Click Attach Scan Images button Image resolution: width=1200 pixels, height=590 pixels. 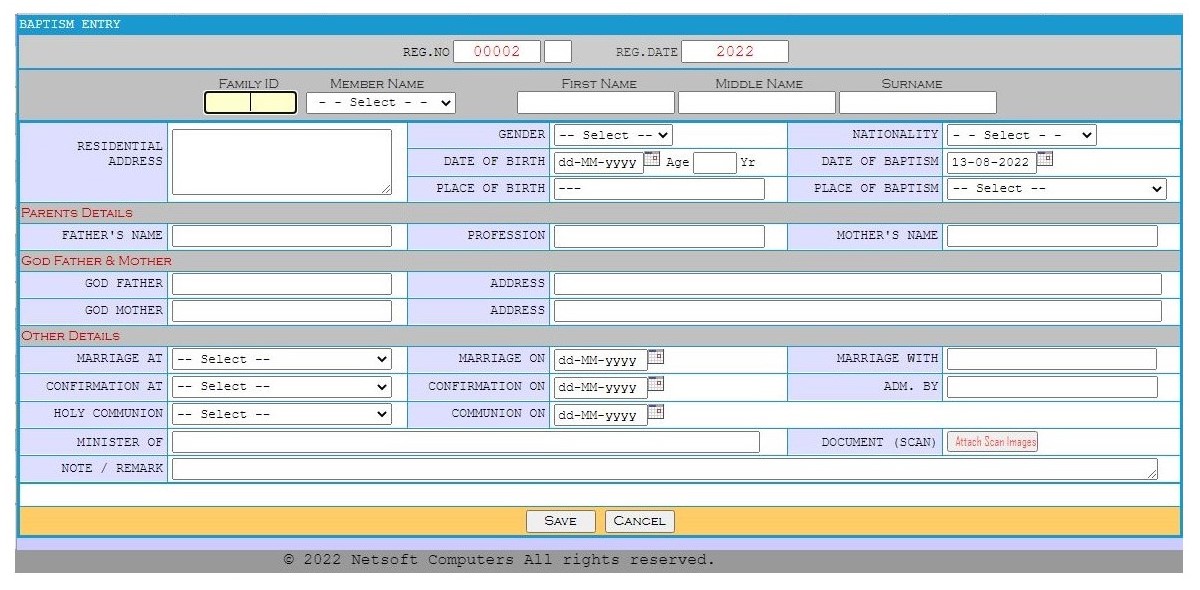994,442
